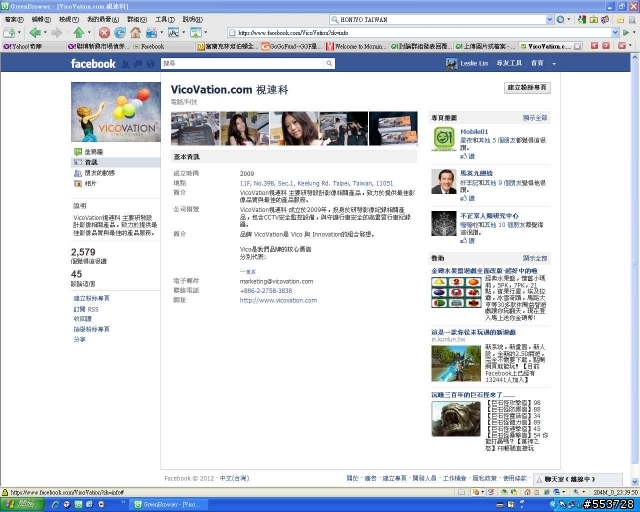Open the 訂閱 RSS sidebar link

pyautogui.click(x=86, y=309)
